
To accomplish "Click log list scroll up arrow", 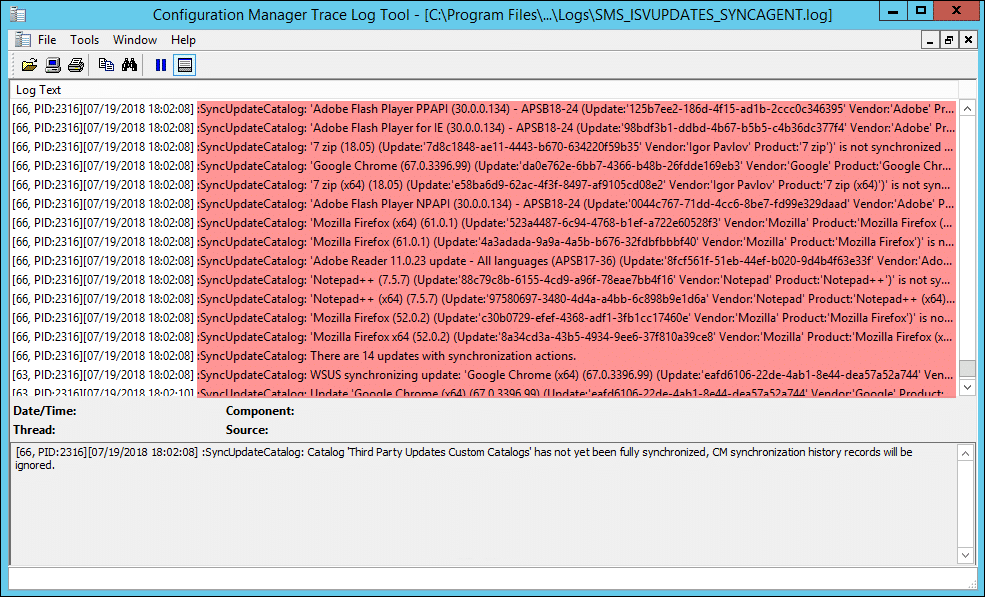I will [x=967, y=109].
